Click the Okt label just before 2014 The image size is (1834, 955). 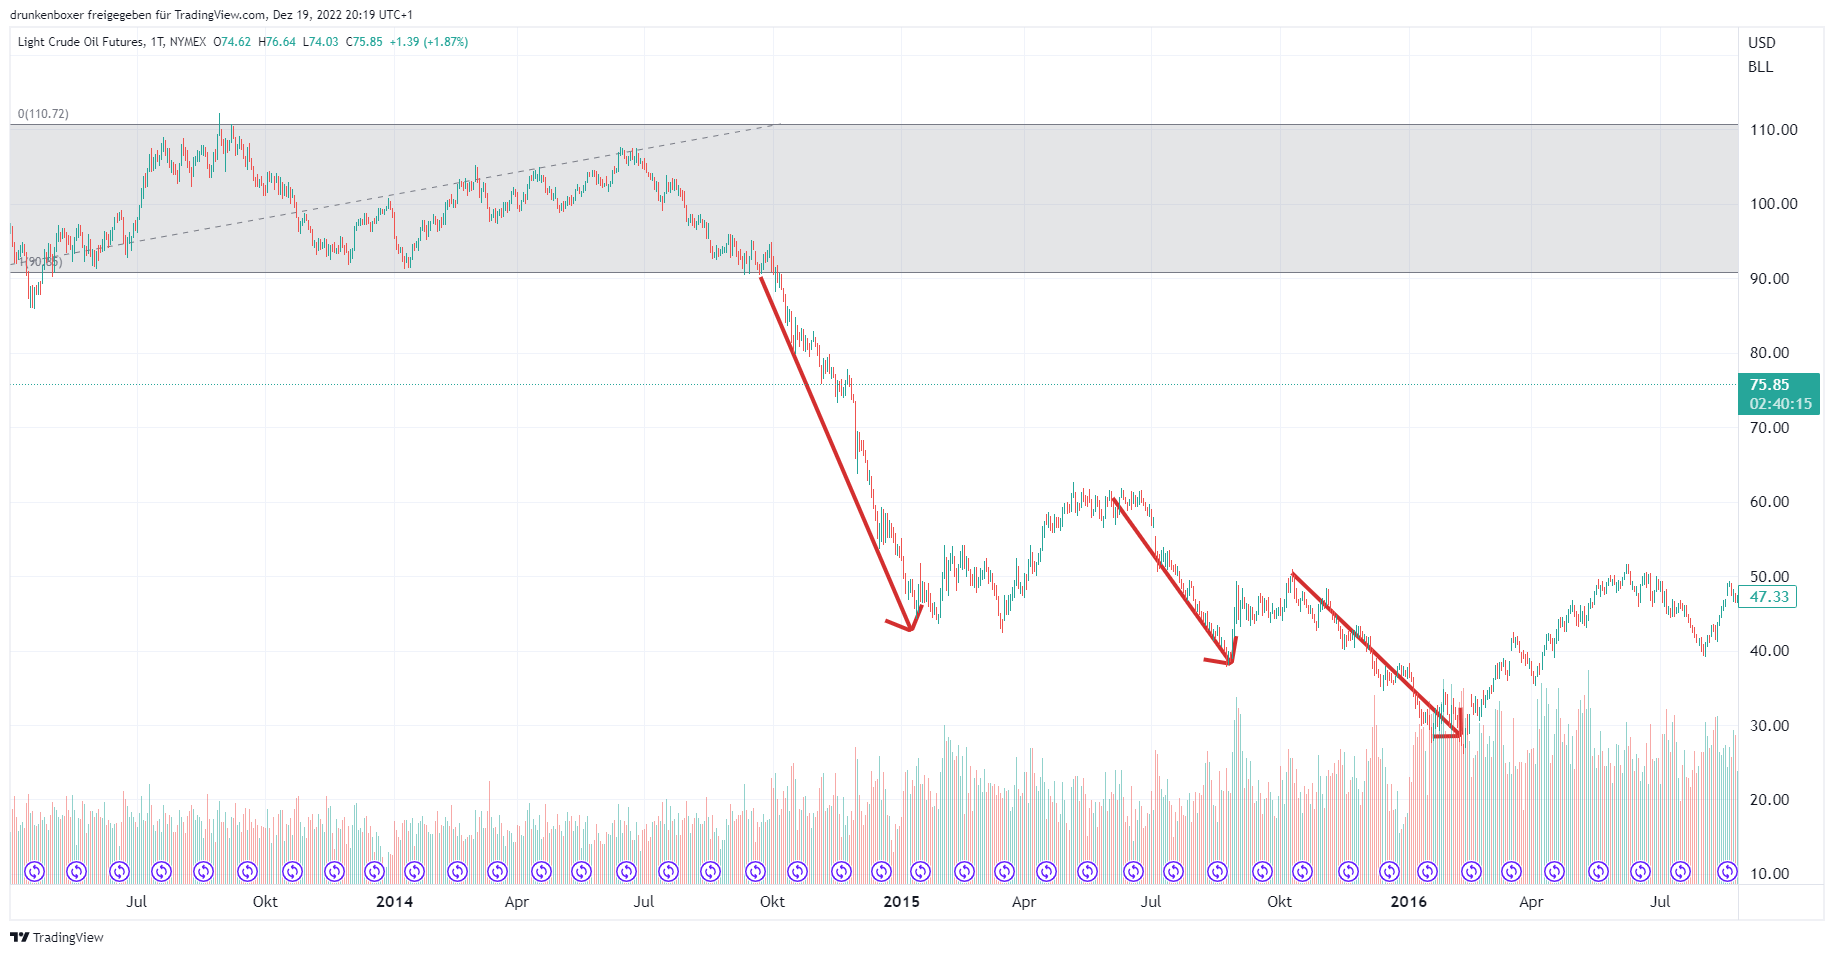coord(265,902)
